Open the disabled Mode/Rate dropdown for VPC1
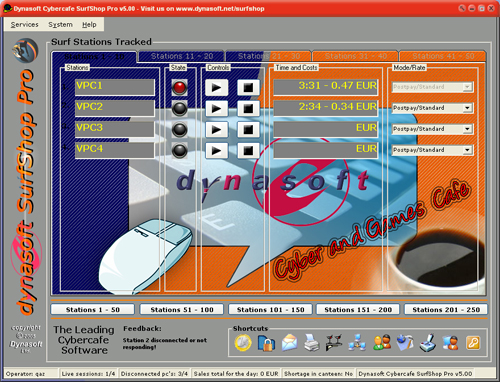 (x=432, y=87)
